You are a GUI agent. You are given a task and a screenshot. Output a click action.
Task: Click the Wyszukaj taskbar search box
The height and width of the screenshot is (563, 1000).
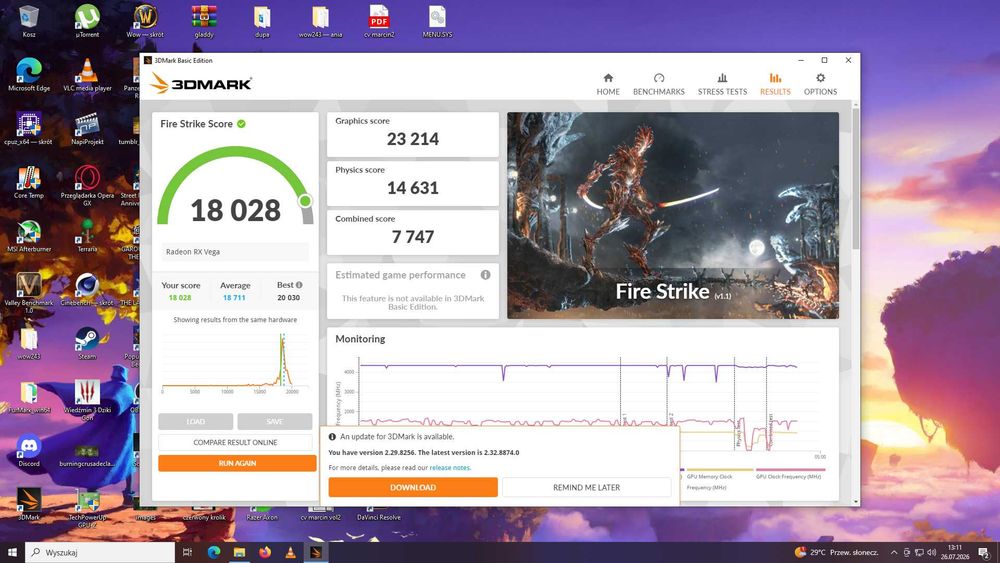[100, 552]
